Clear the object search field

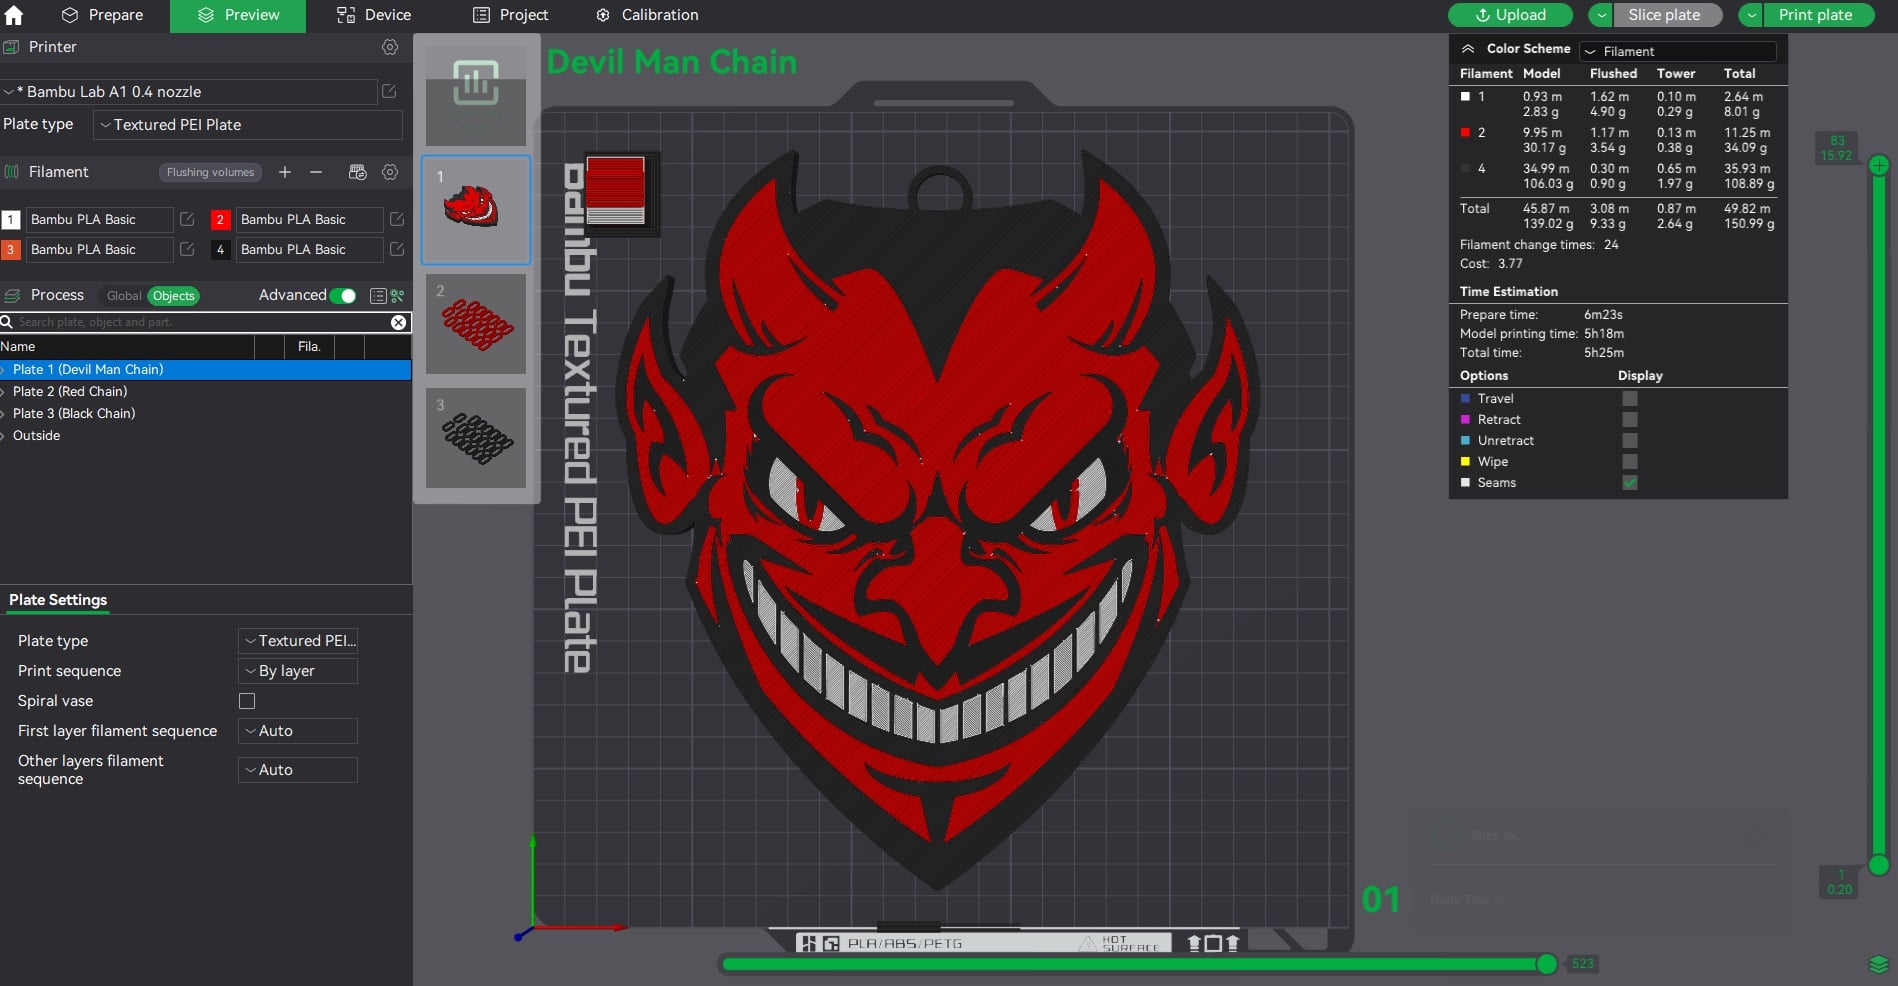[x=398, y=322]
